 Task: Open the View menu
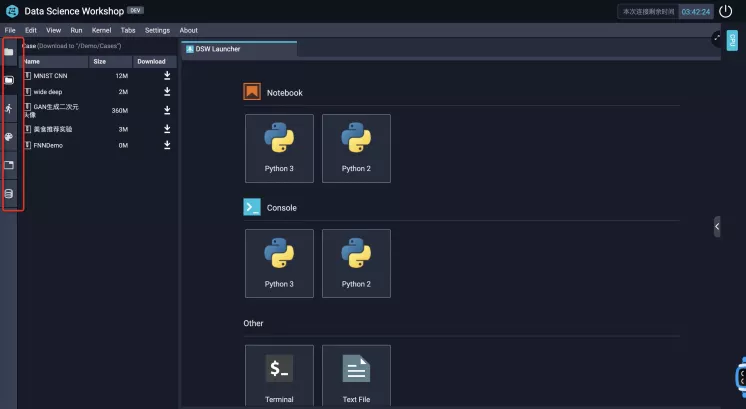[53, 30]
